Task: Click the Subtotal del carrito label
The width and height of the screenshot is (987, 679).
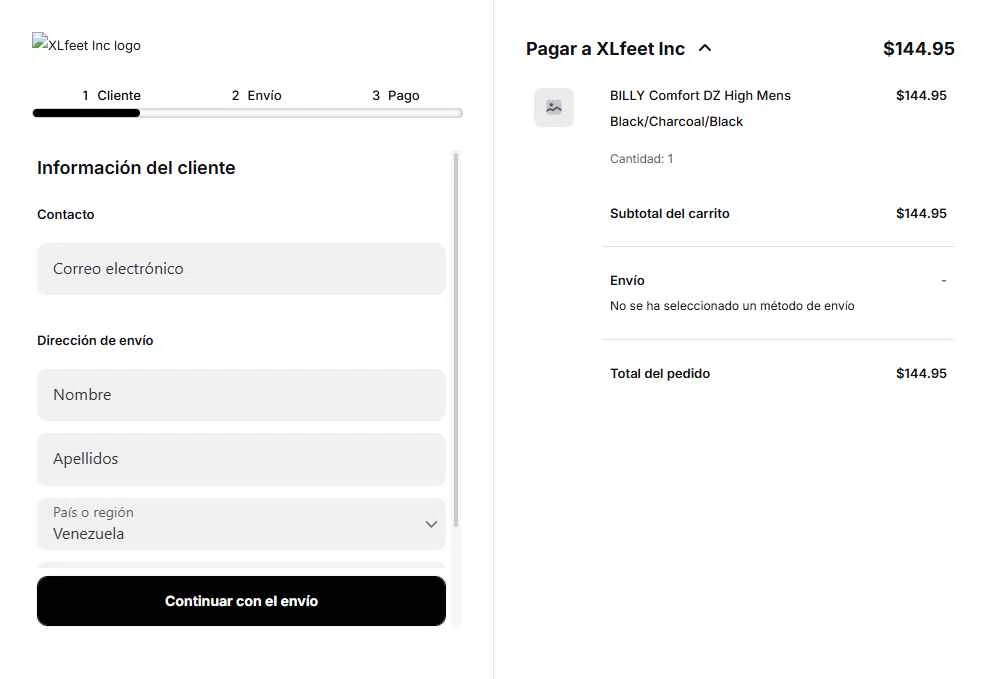Action: click(x=669, y=213)
